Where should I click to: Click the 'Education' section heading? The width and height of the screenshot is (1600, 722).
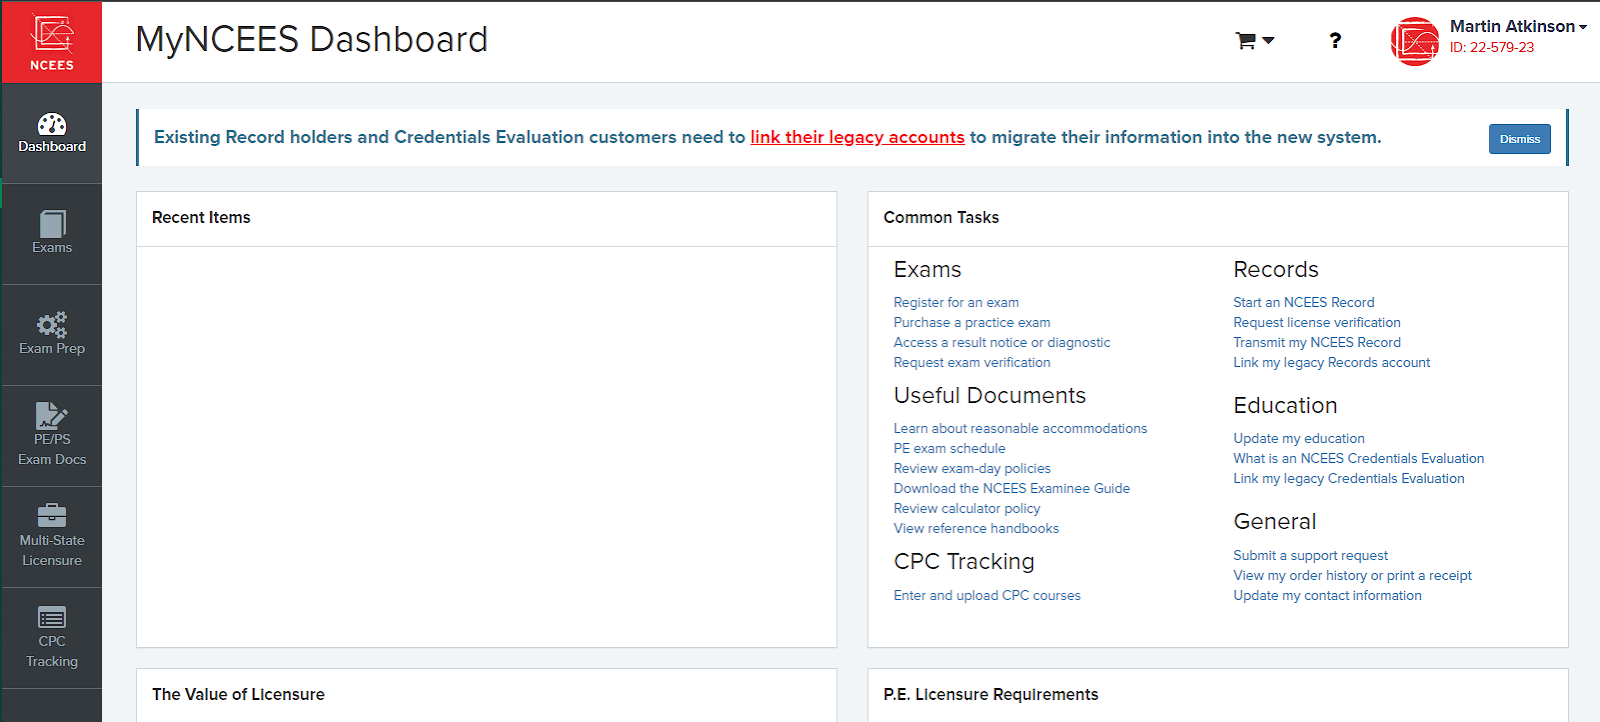(x=1285, y=405)
